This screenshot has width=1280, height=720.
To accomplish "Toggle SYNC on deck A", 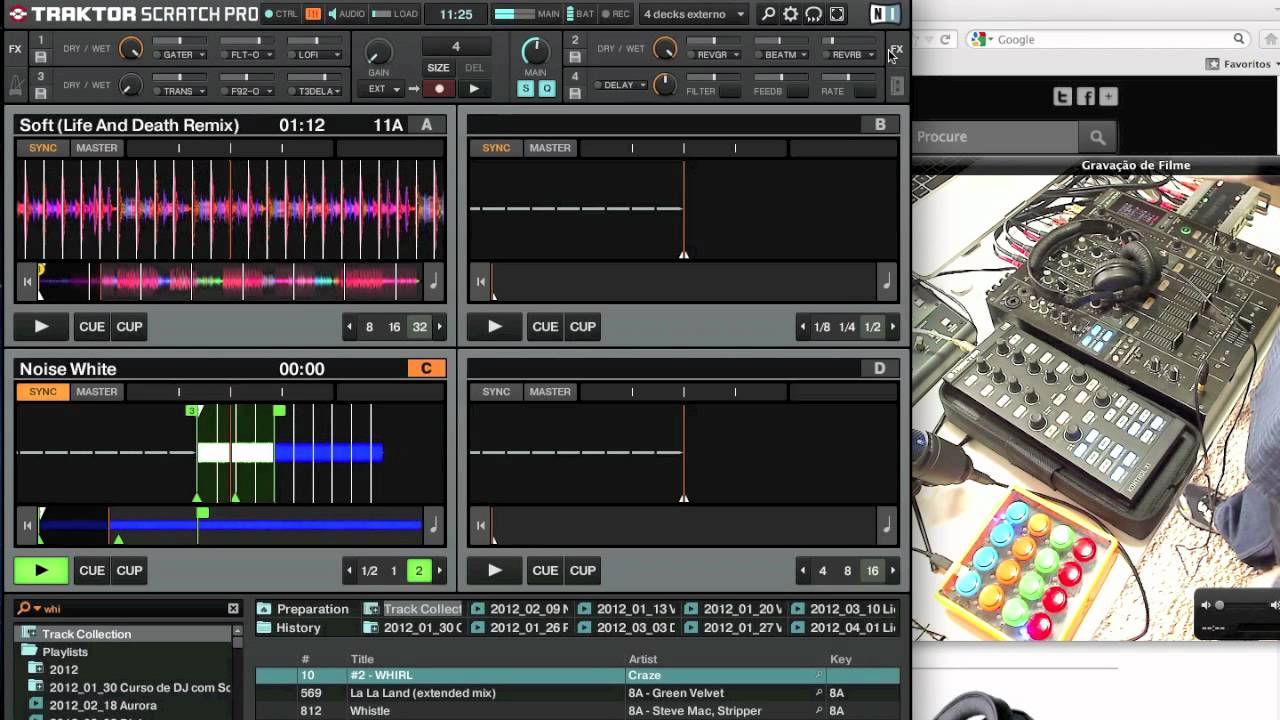I will click(43, 148).
